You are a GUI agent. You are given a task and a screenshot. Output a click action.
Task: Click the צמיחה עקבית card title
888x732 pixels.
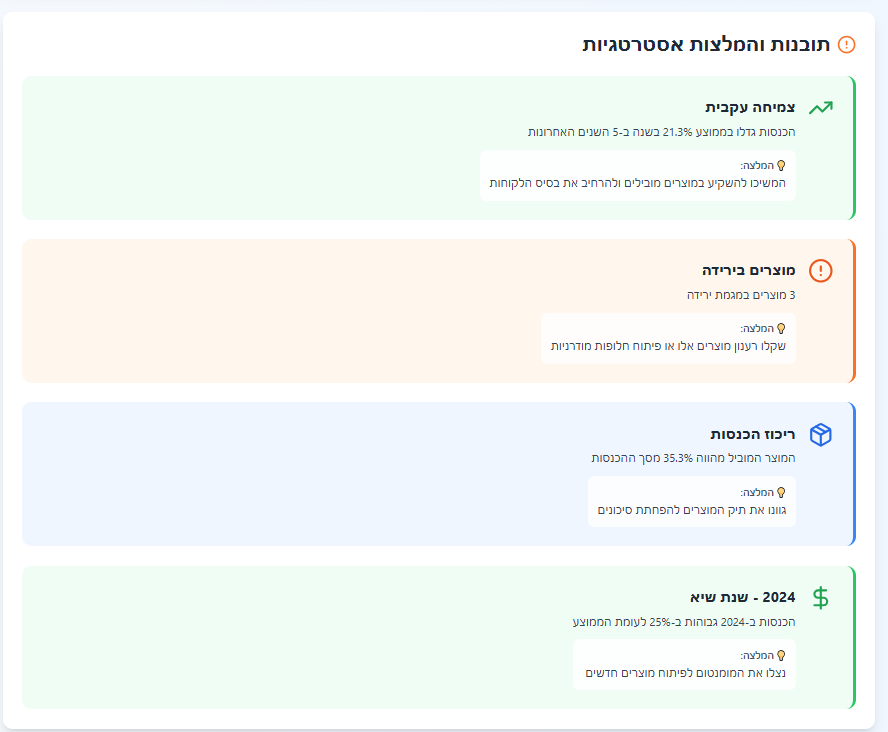tap(750, 107)
